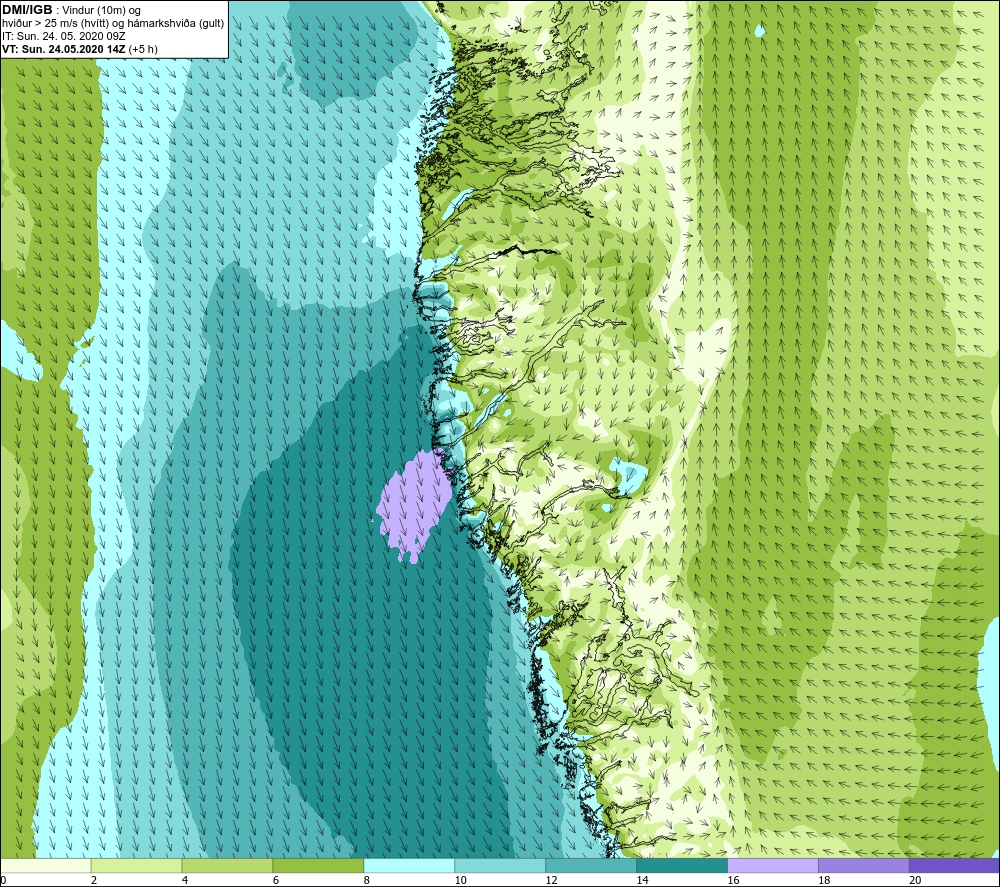Click the 18–20 m/s purple legend swatch
The height and width of the screenshot is (887, 1000).
coord(864,866)
